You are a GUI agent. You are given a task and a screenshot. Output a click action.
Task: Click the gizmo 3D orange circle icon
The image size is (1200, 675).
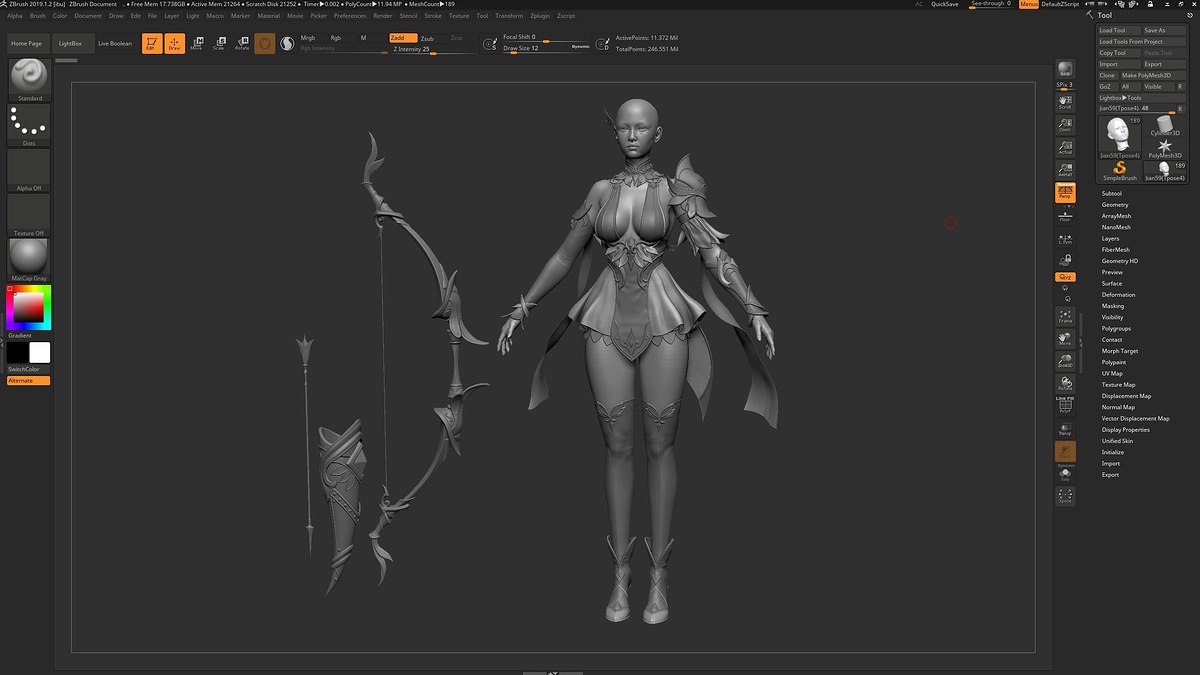coord(265,43)
